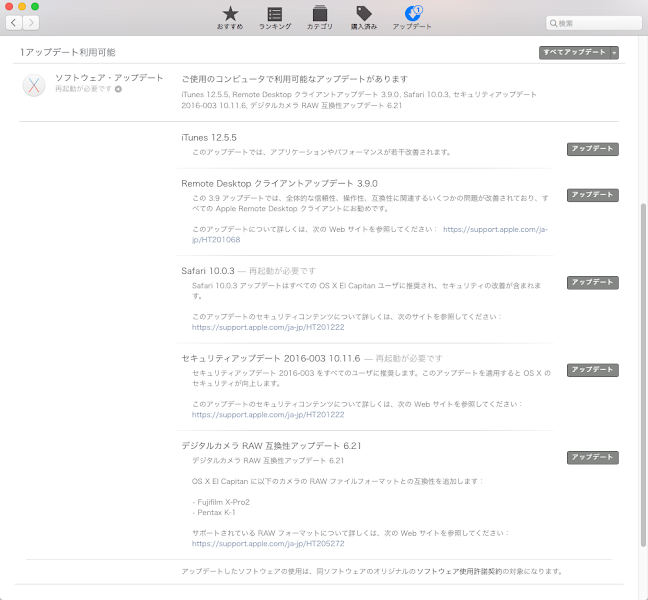Open the dropdown arrow beside すべてアップデート

click(615, 52)
